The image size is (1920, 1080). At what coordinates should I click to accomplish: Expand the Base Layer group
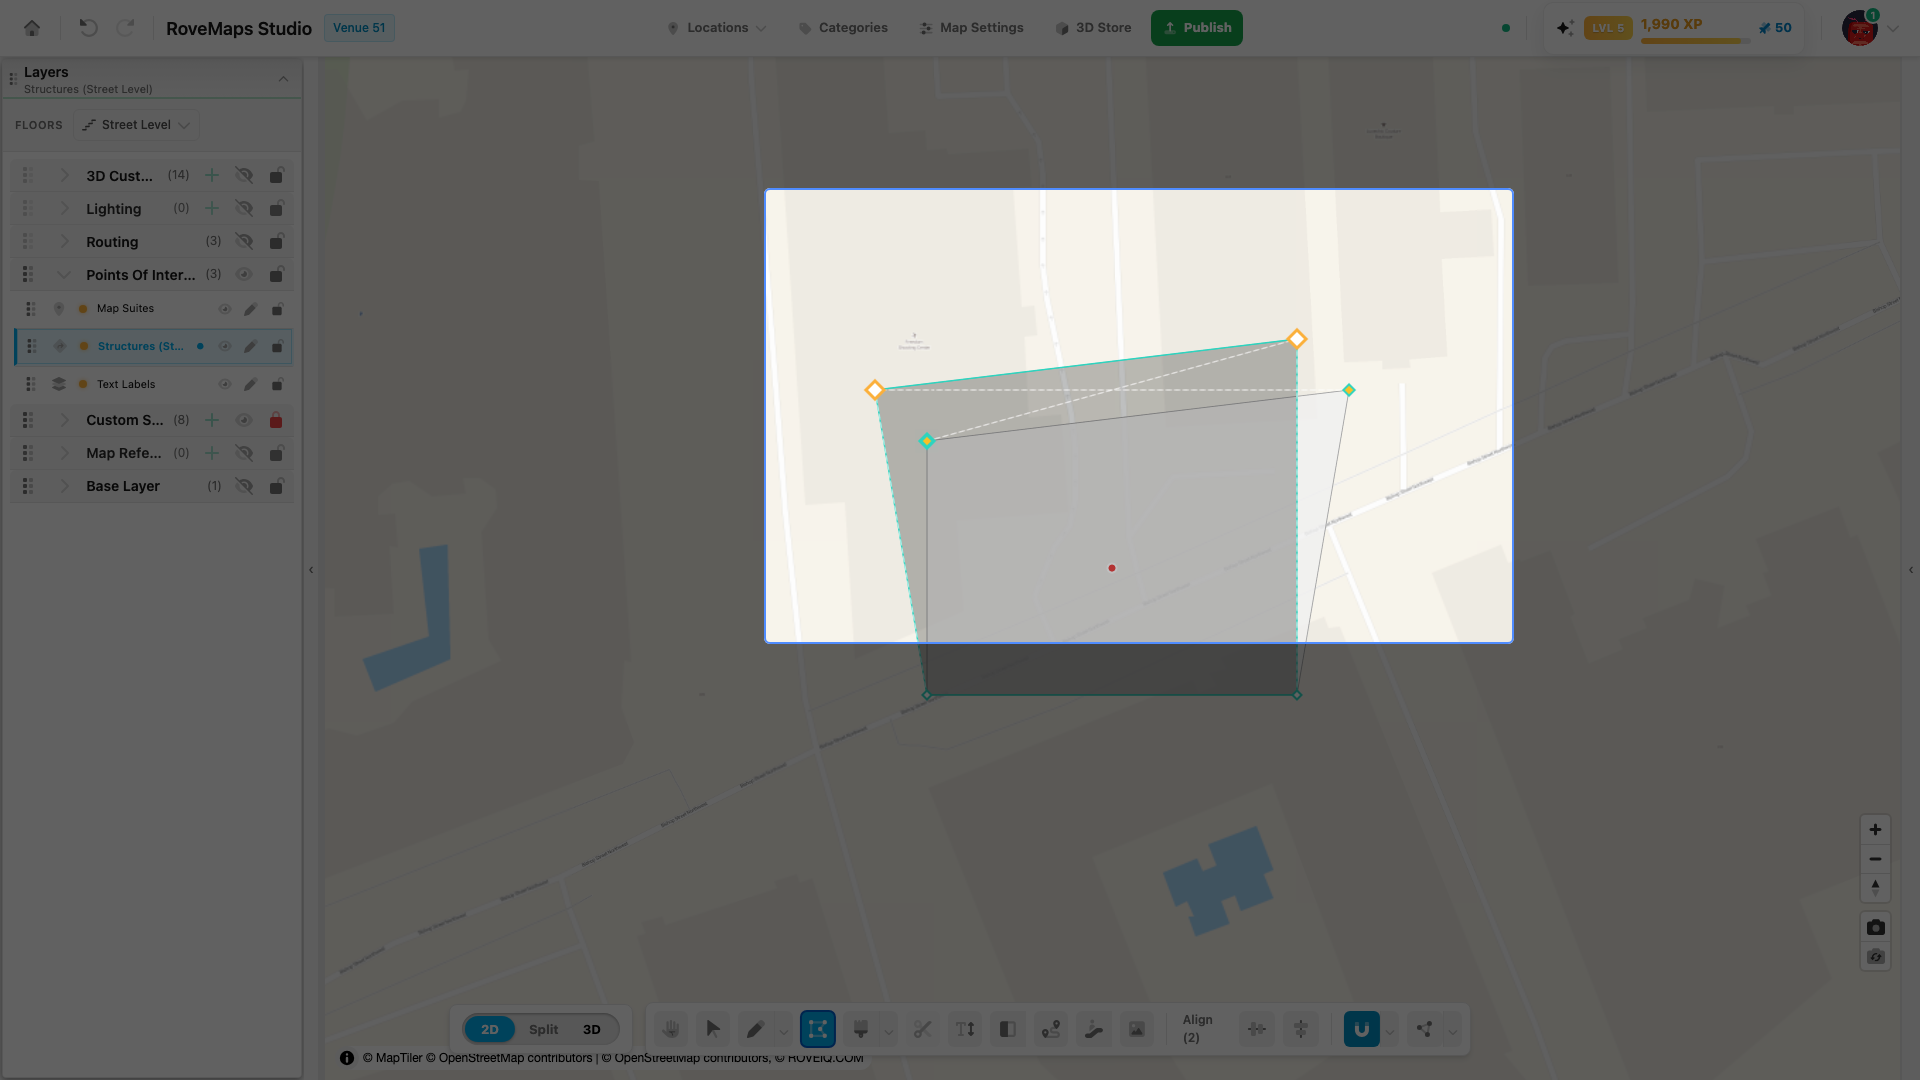(64, 486)
